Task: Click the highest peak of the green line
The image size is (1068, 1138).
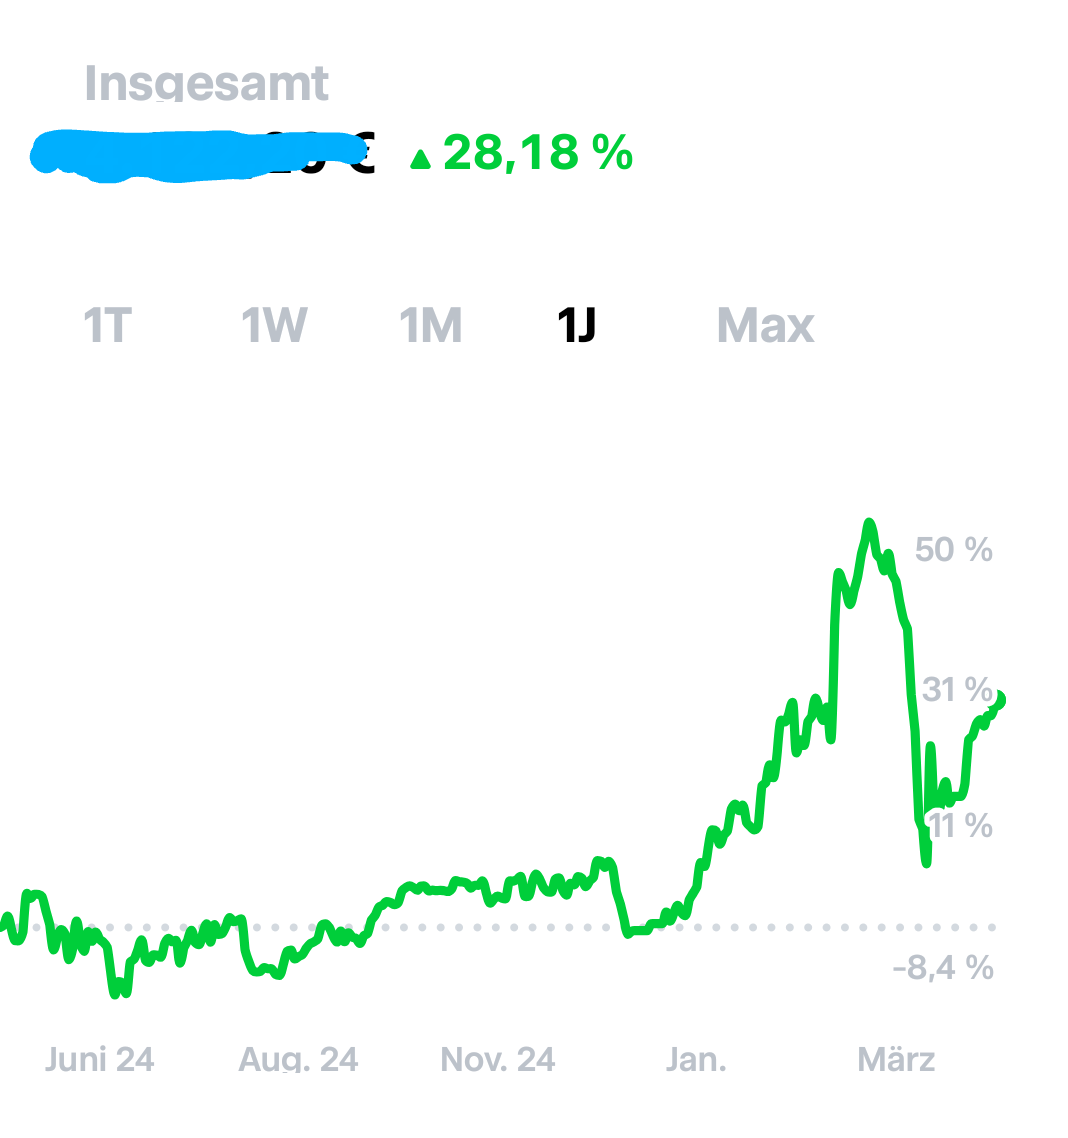Action: pos(869,523)
